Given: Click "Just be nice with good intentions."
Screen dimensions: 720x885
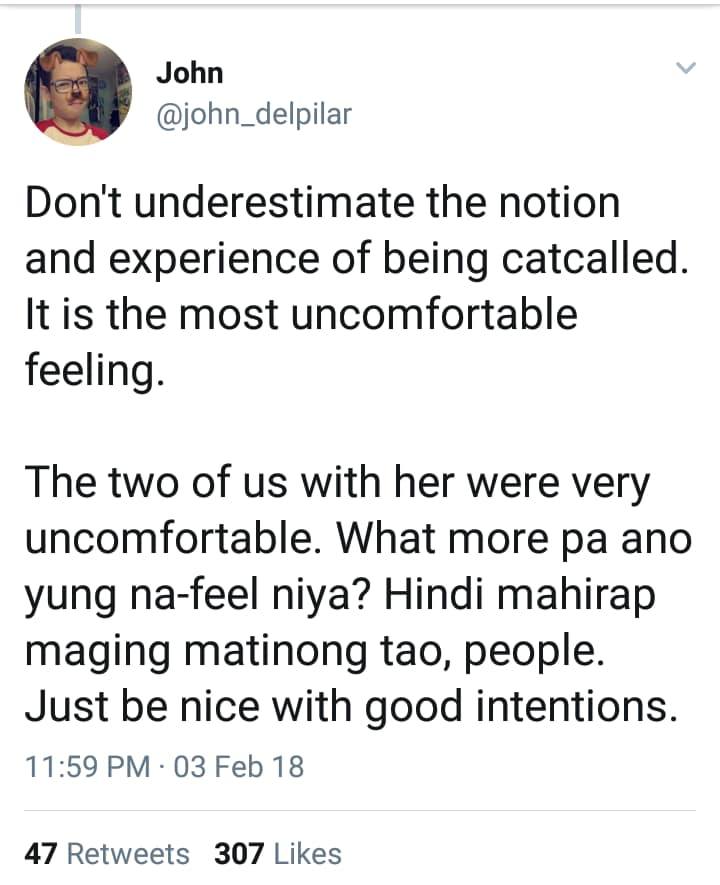Looking at the screenshot, I should [350, 706].
